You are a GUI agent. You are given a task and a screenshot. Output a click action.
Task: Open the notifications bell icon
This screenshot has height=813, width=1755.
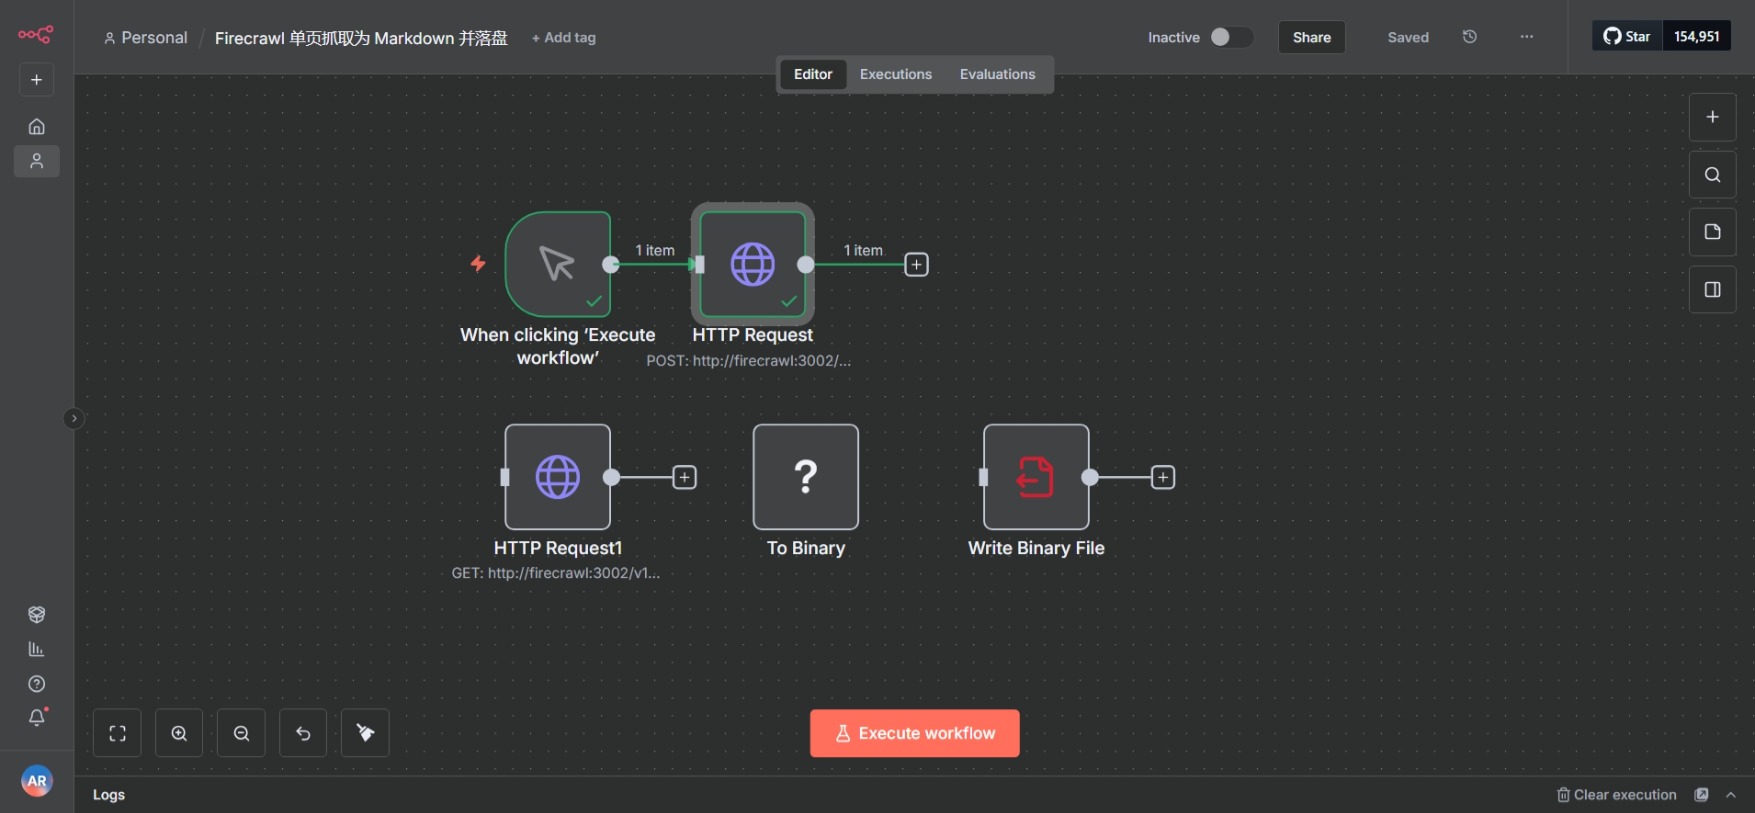pos(37,717)
